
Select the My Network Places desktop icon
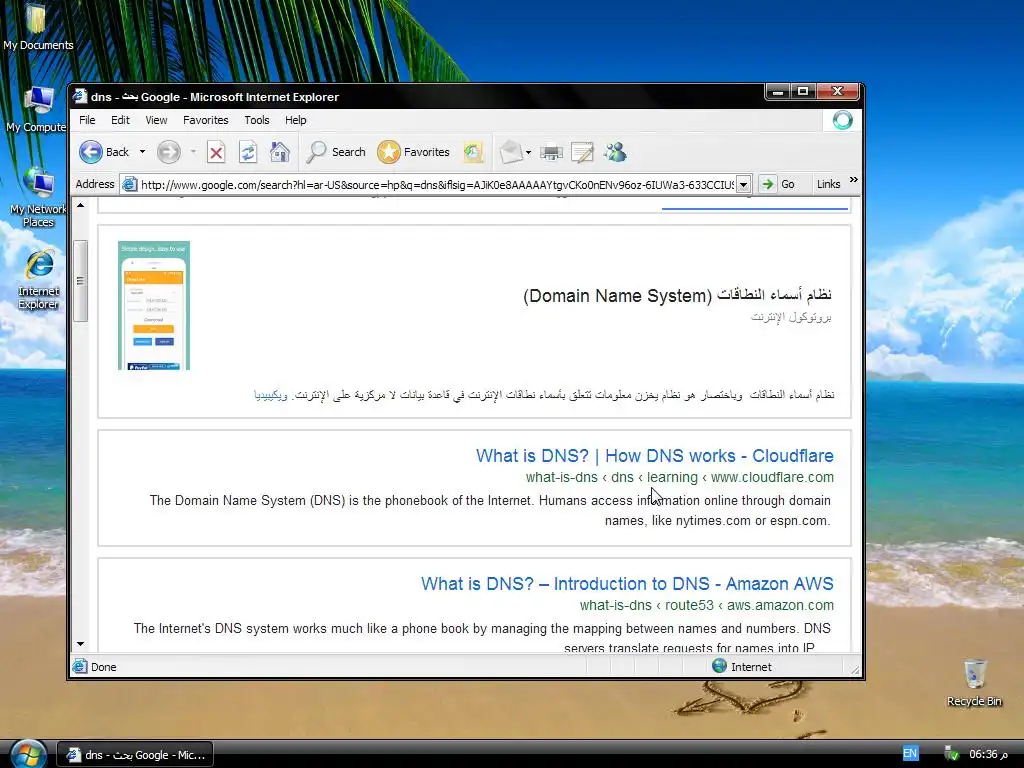tap(38, 198)
